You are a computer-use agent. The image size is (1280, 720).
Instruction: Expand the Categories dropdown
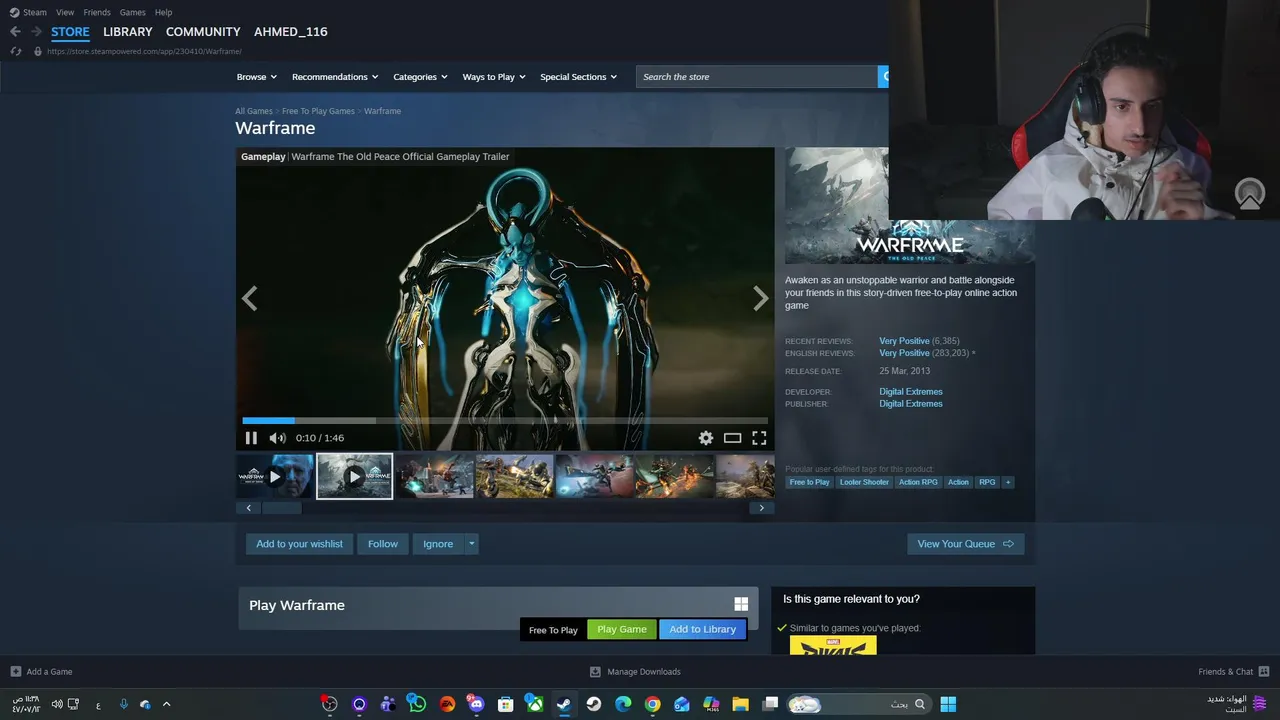coord(420,77)
